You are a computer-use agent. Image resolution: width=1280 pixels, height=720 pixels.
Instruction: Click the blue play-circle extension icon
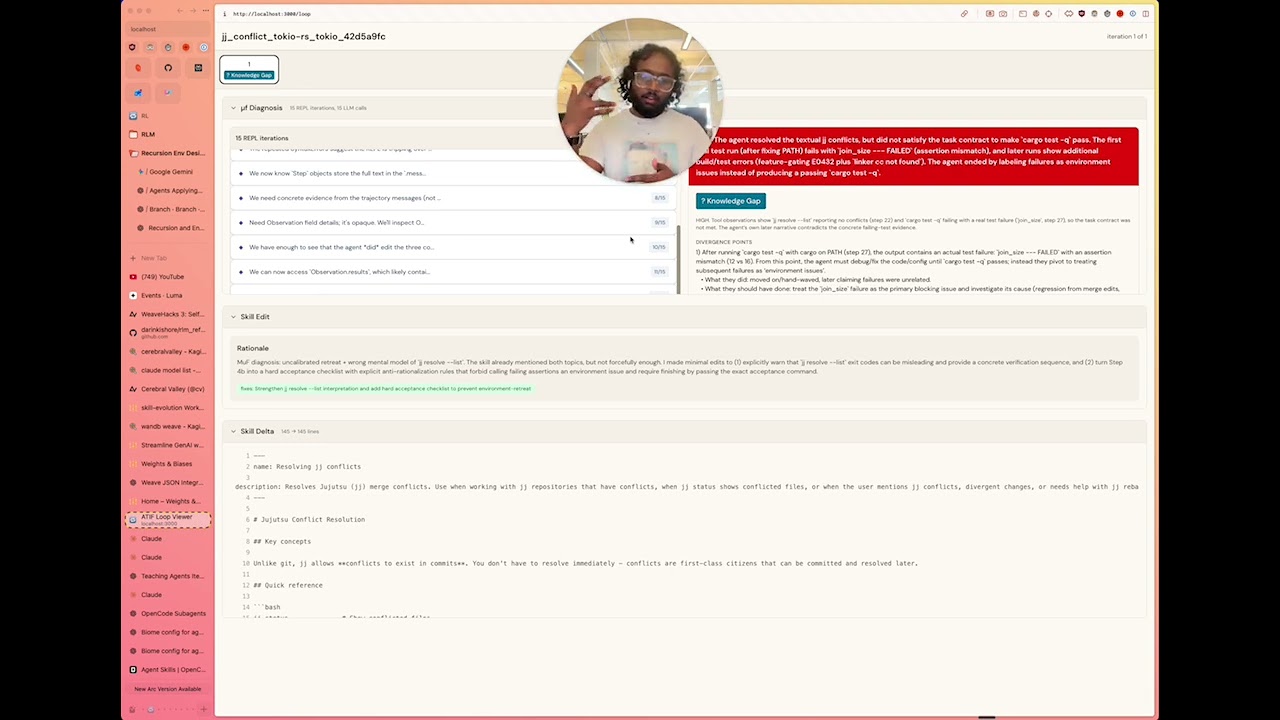[x=1133, y=14]
